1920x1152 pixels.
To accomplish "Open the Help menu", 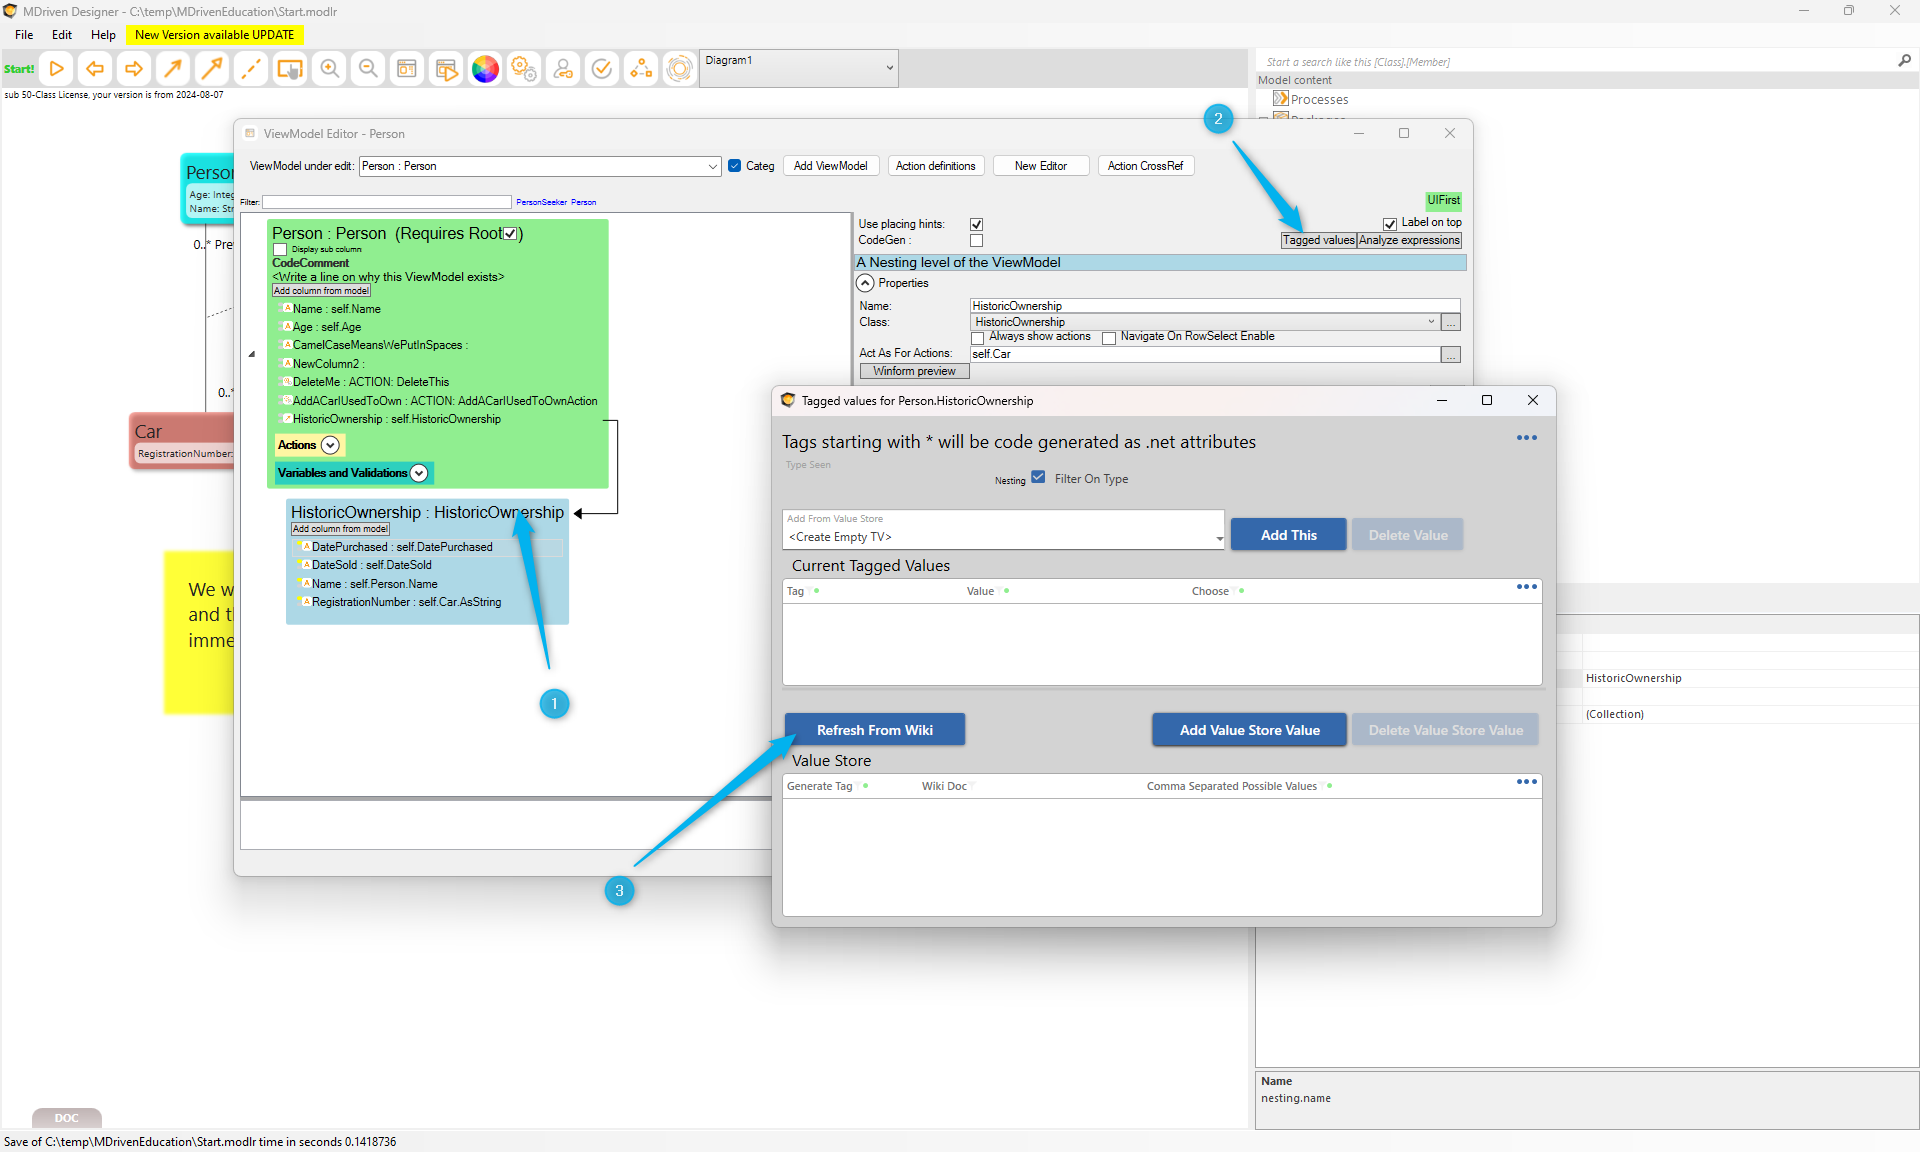I will click(x=103, y=34).
